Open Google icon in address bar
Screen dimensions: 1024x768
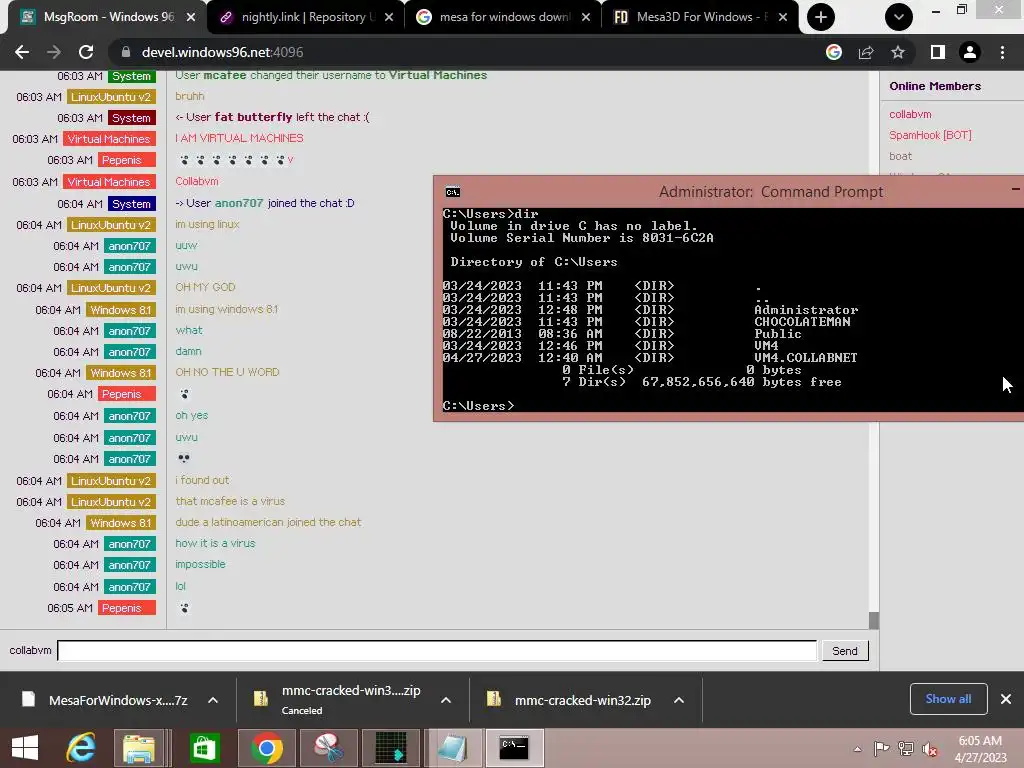[834, 52]
